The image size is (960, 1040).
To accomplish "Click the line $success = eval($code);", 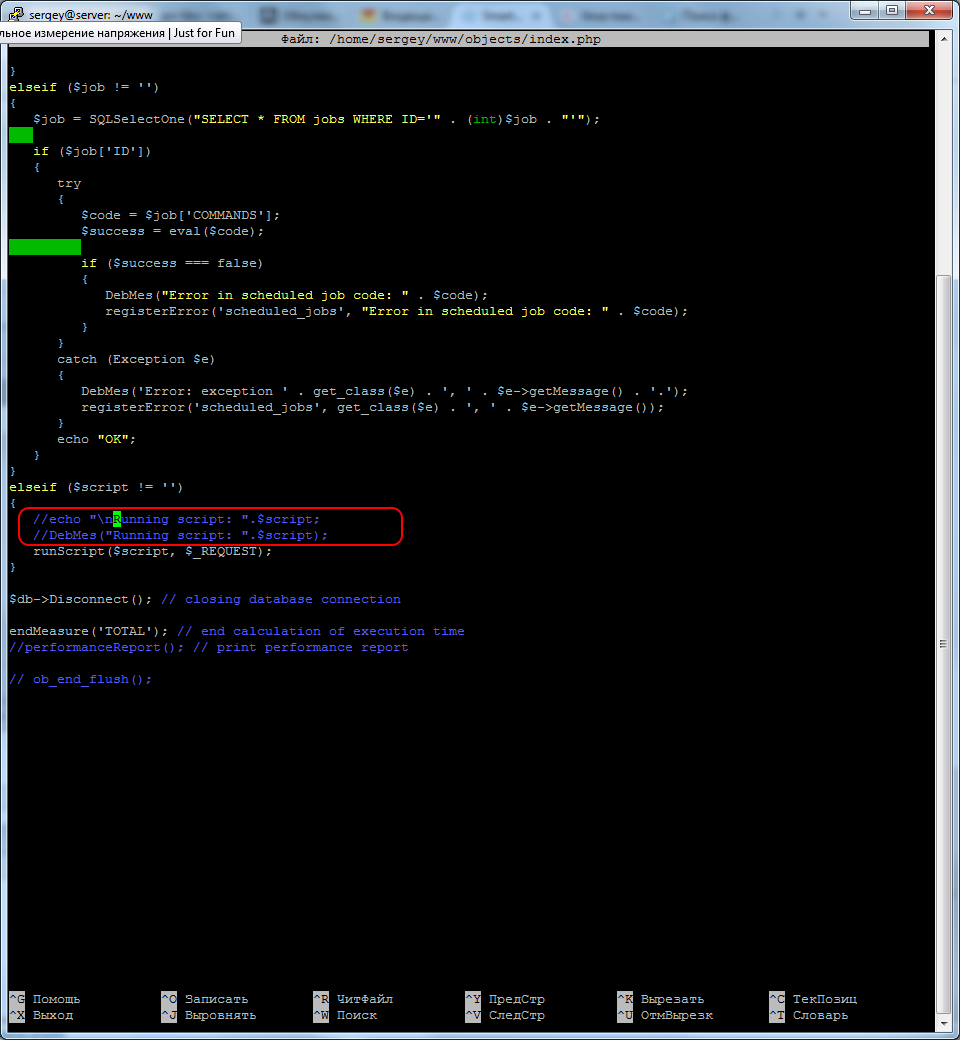I will coord(172,231).
